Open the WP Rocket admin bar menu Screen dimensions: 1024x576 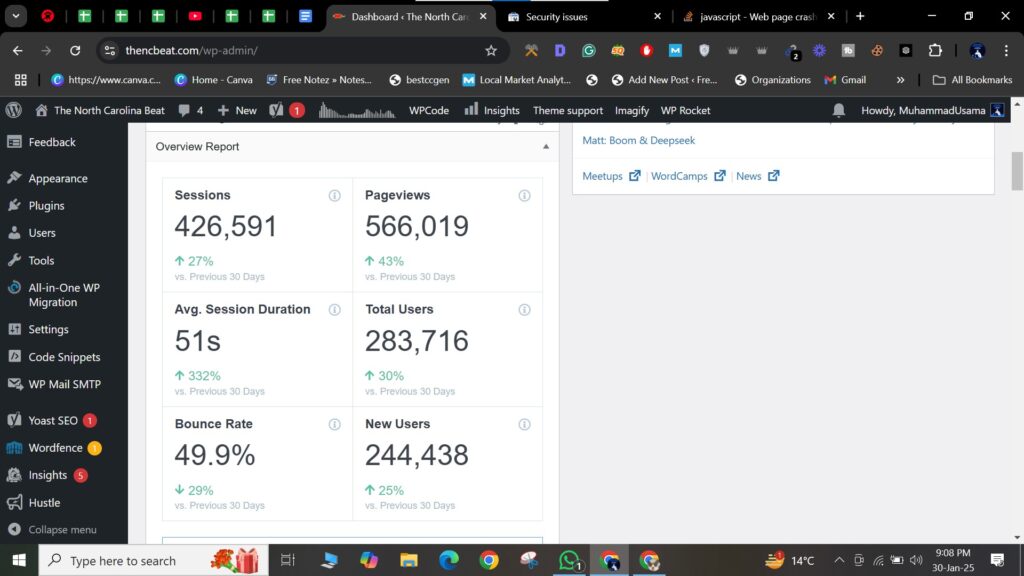click(x=685, y=110)
